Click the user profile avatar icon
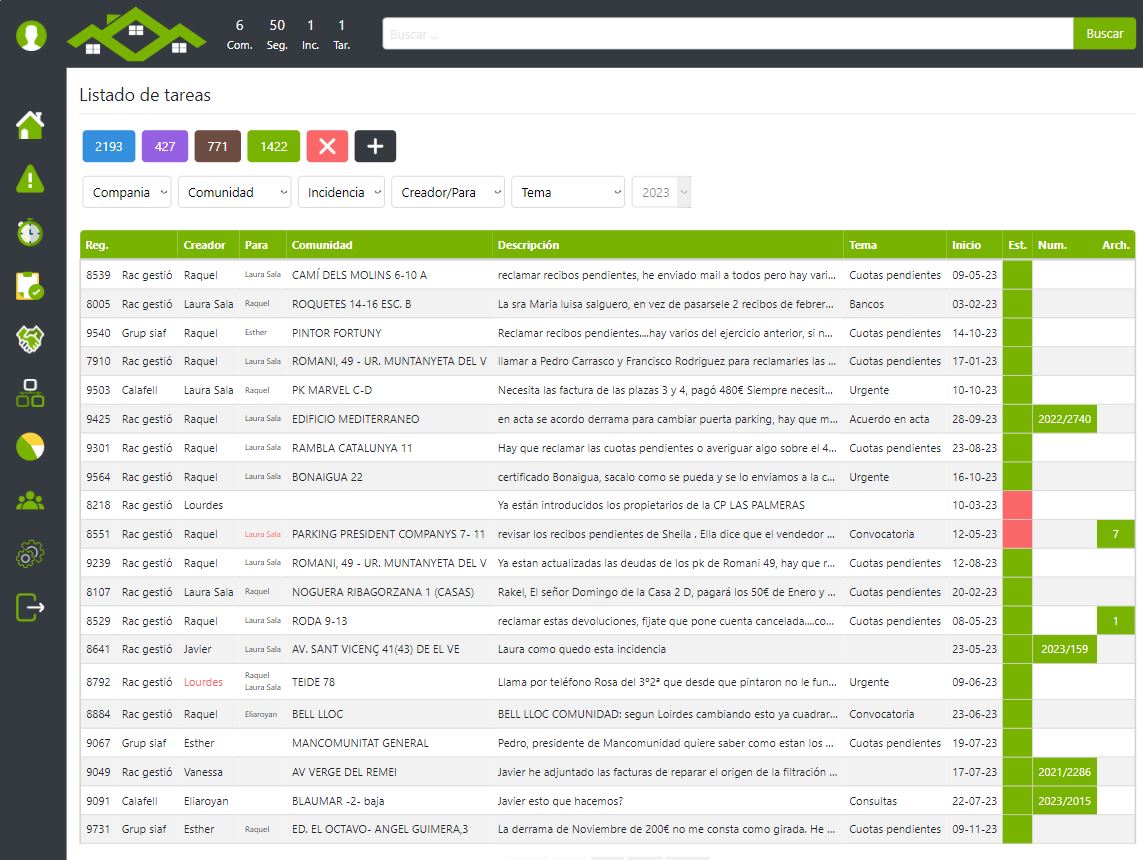This screenshot has height=860, width=1143. 31,36
